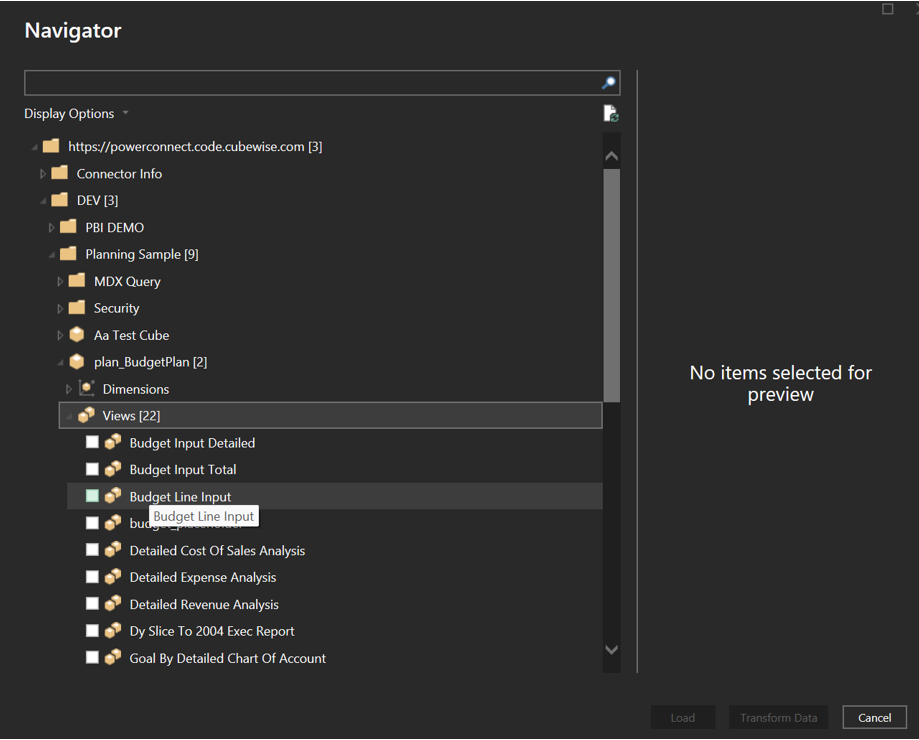This screenshot has width=919, height=740.
Task: Click the Views cubes icon
Action: click(86, 415)
